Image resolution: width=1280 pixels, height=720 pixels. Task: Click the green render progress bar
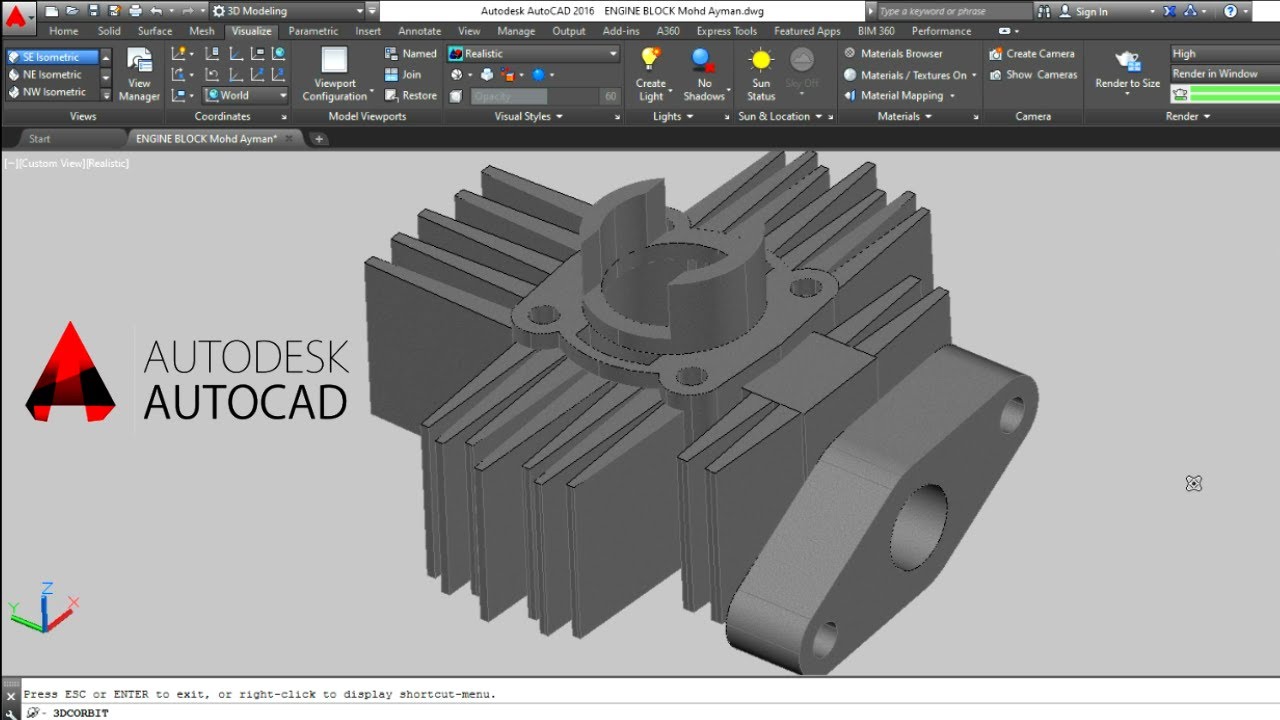[1233, 94]
